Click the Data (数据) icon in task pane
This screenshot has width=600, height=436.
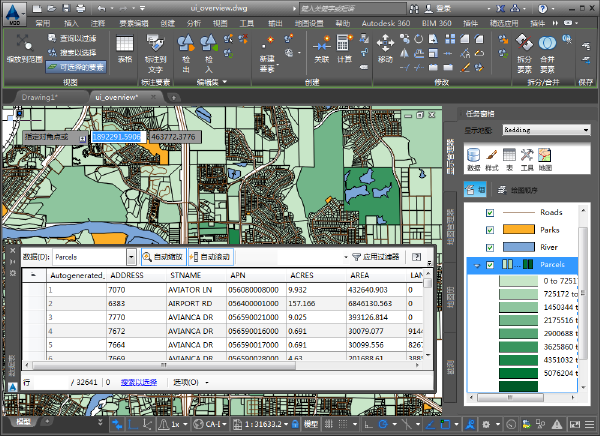point(474,154)
